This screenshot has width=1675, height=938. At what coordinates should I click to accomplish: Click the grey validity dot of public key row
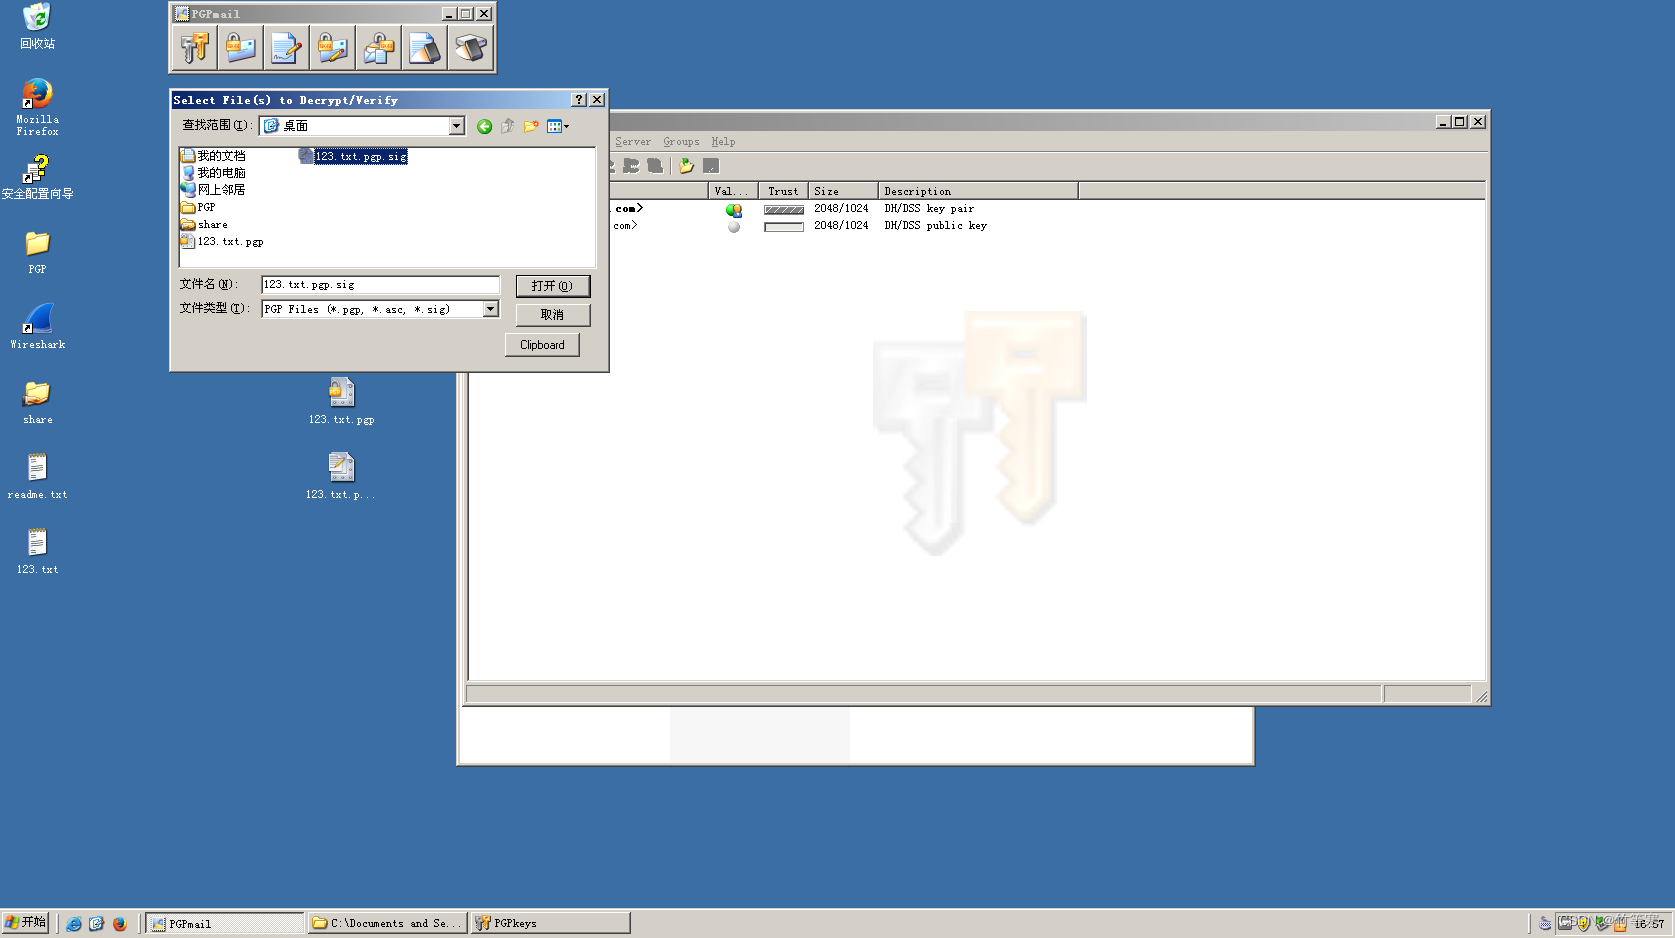pos(734,227)
